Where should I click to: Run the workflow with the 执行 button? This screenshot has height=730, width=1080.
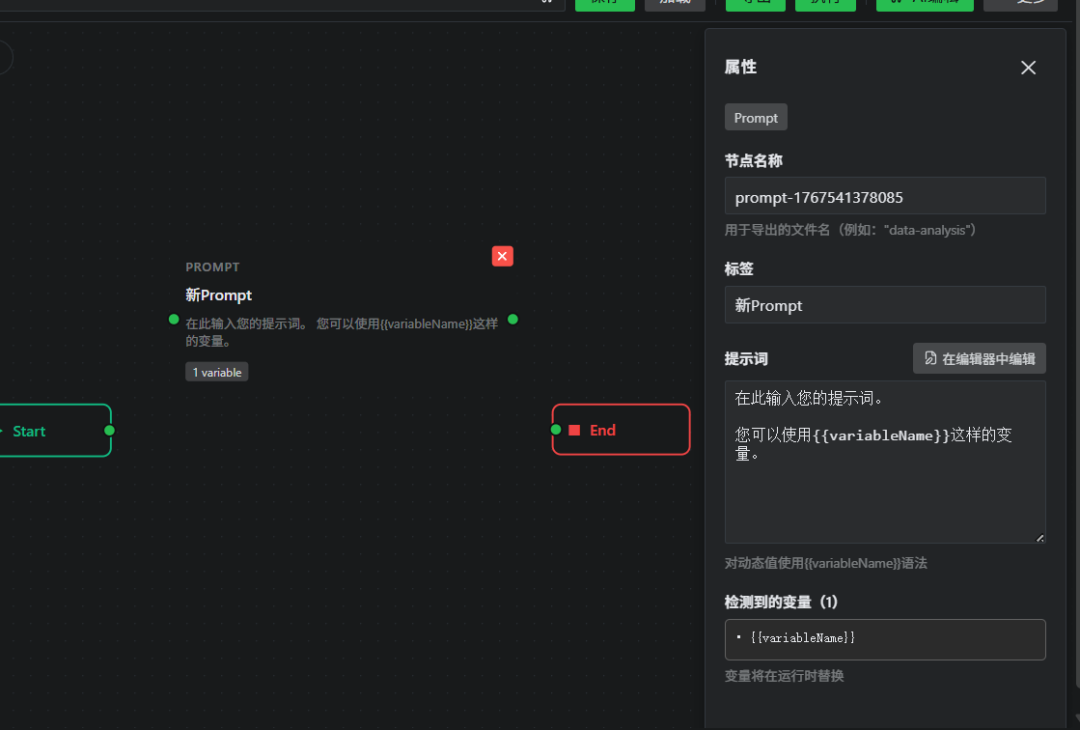(x=825, y=3)
